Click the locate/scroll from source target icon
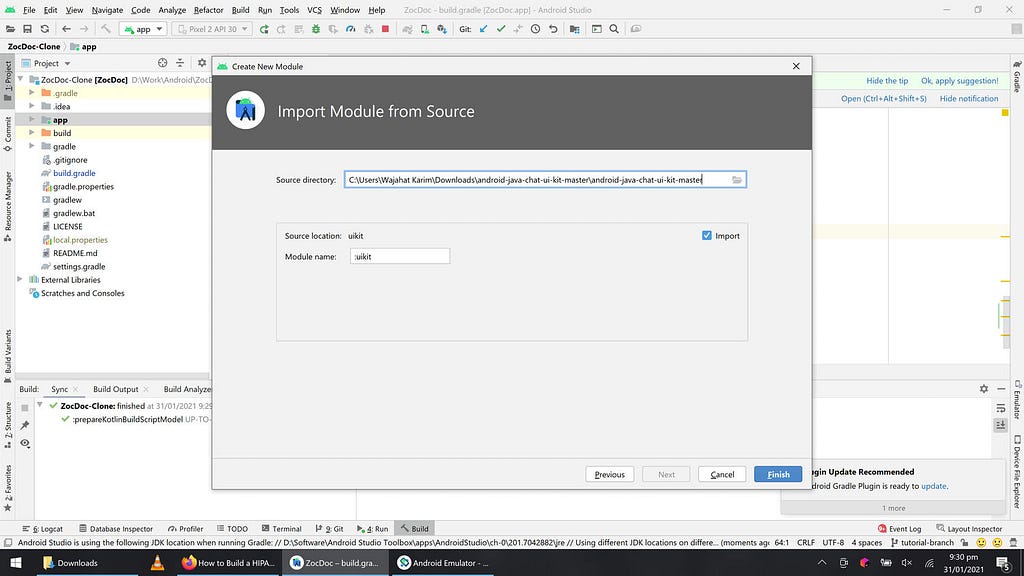 click(x=163, y=63)
